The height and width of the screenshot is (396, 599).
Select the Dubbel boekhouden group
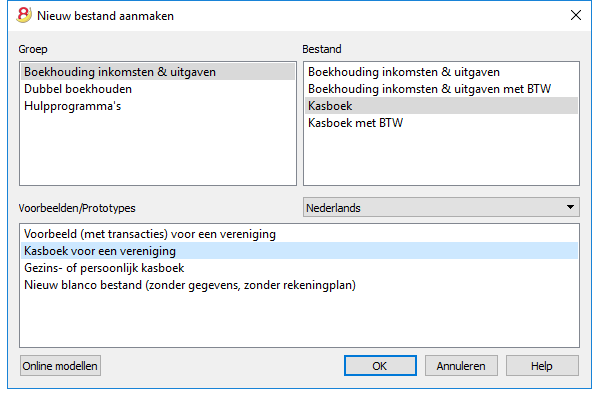(x=158, y=89)
